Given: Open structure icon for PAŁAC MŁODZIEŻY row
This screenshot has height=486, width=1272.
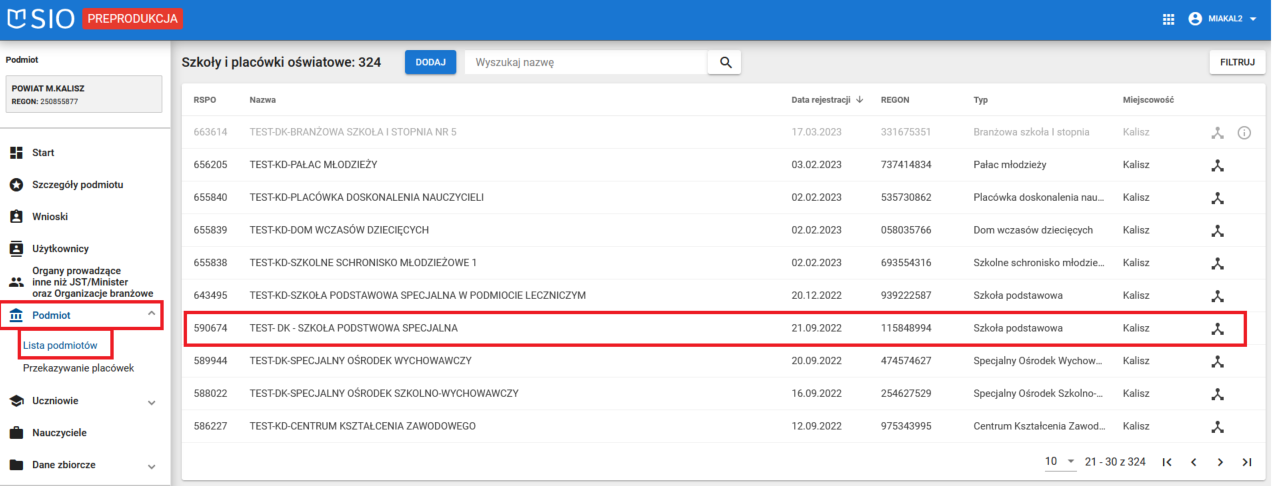Looking at the screenshot, I should pyautogui.click(x=1217, y=165).
